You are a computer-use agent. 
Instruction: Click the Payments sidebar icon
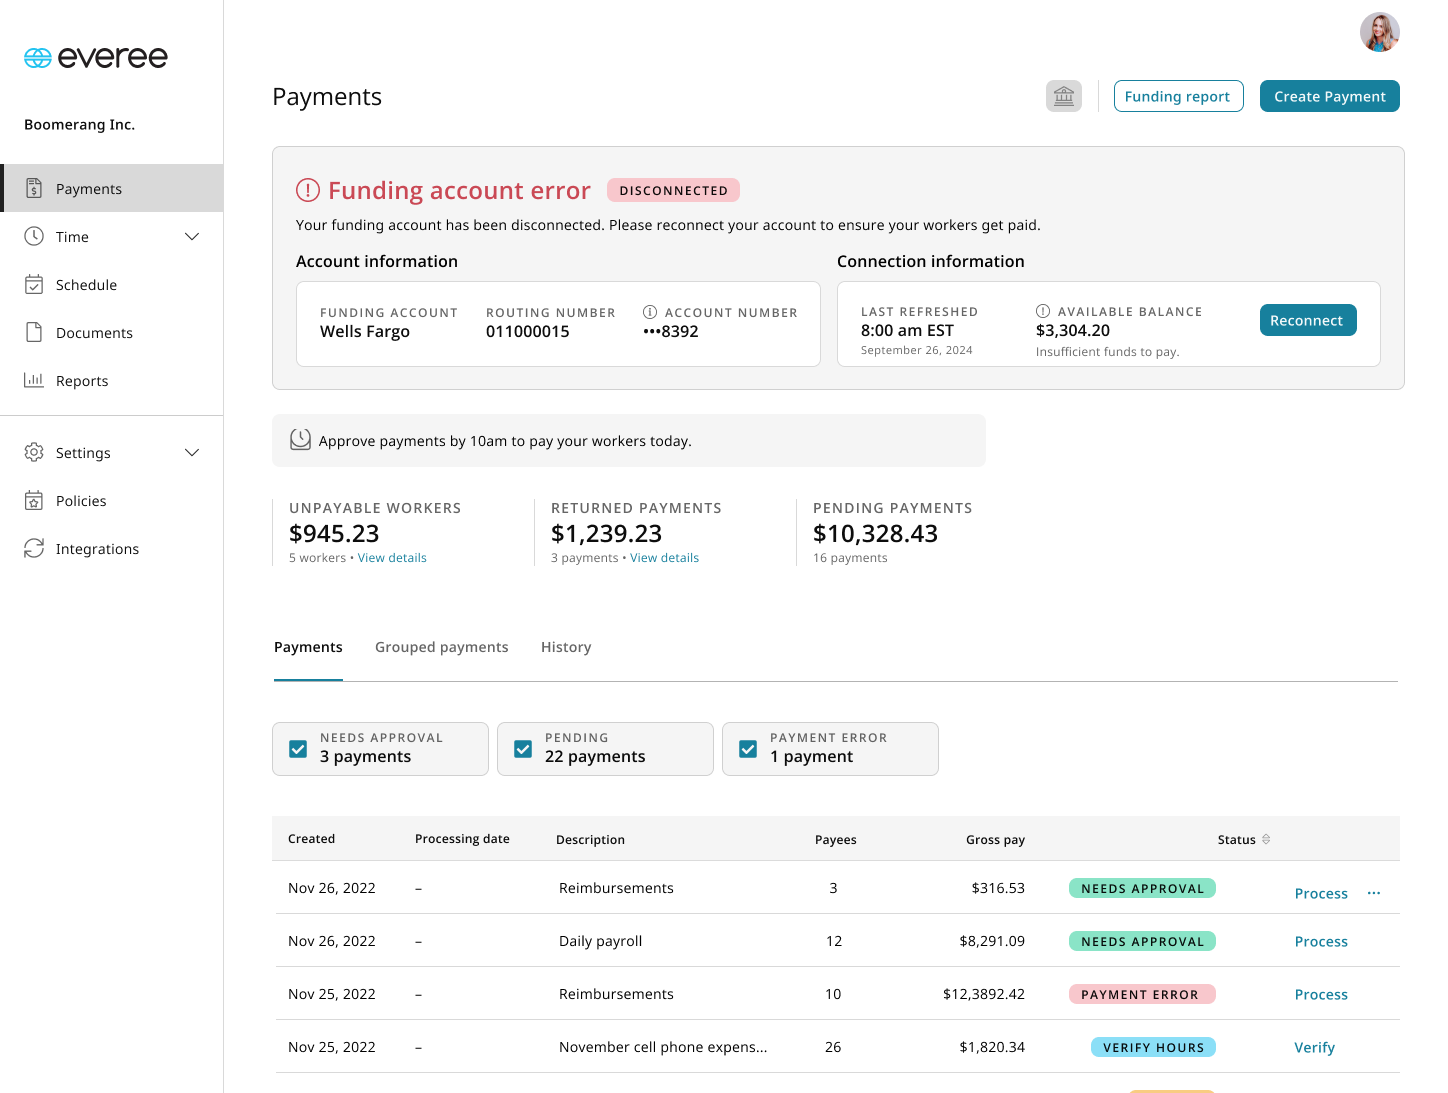pyautogui.click(x=34, y=188)
